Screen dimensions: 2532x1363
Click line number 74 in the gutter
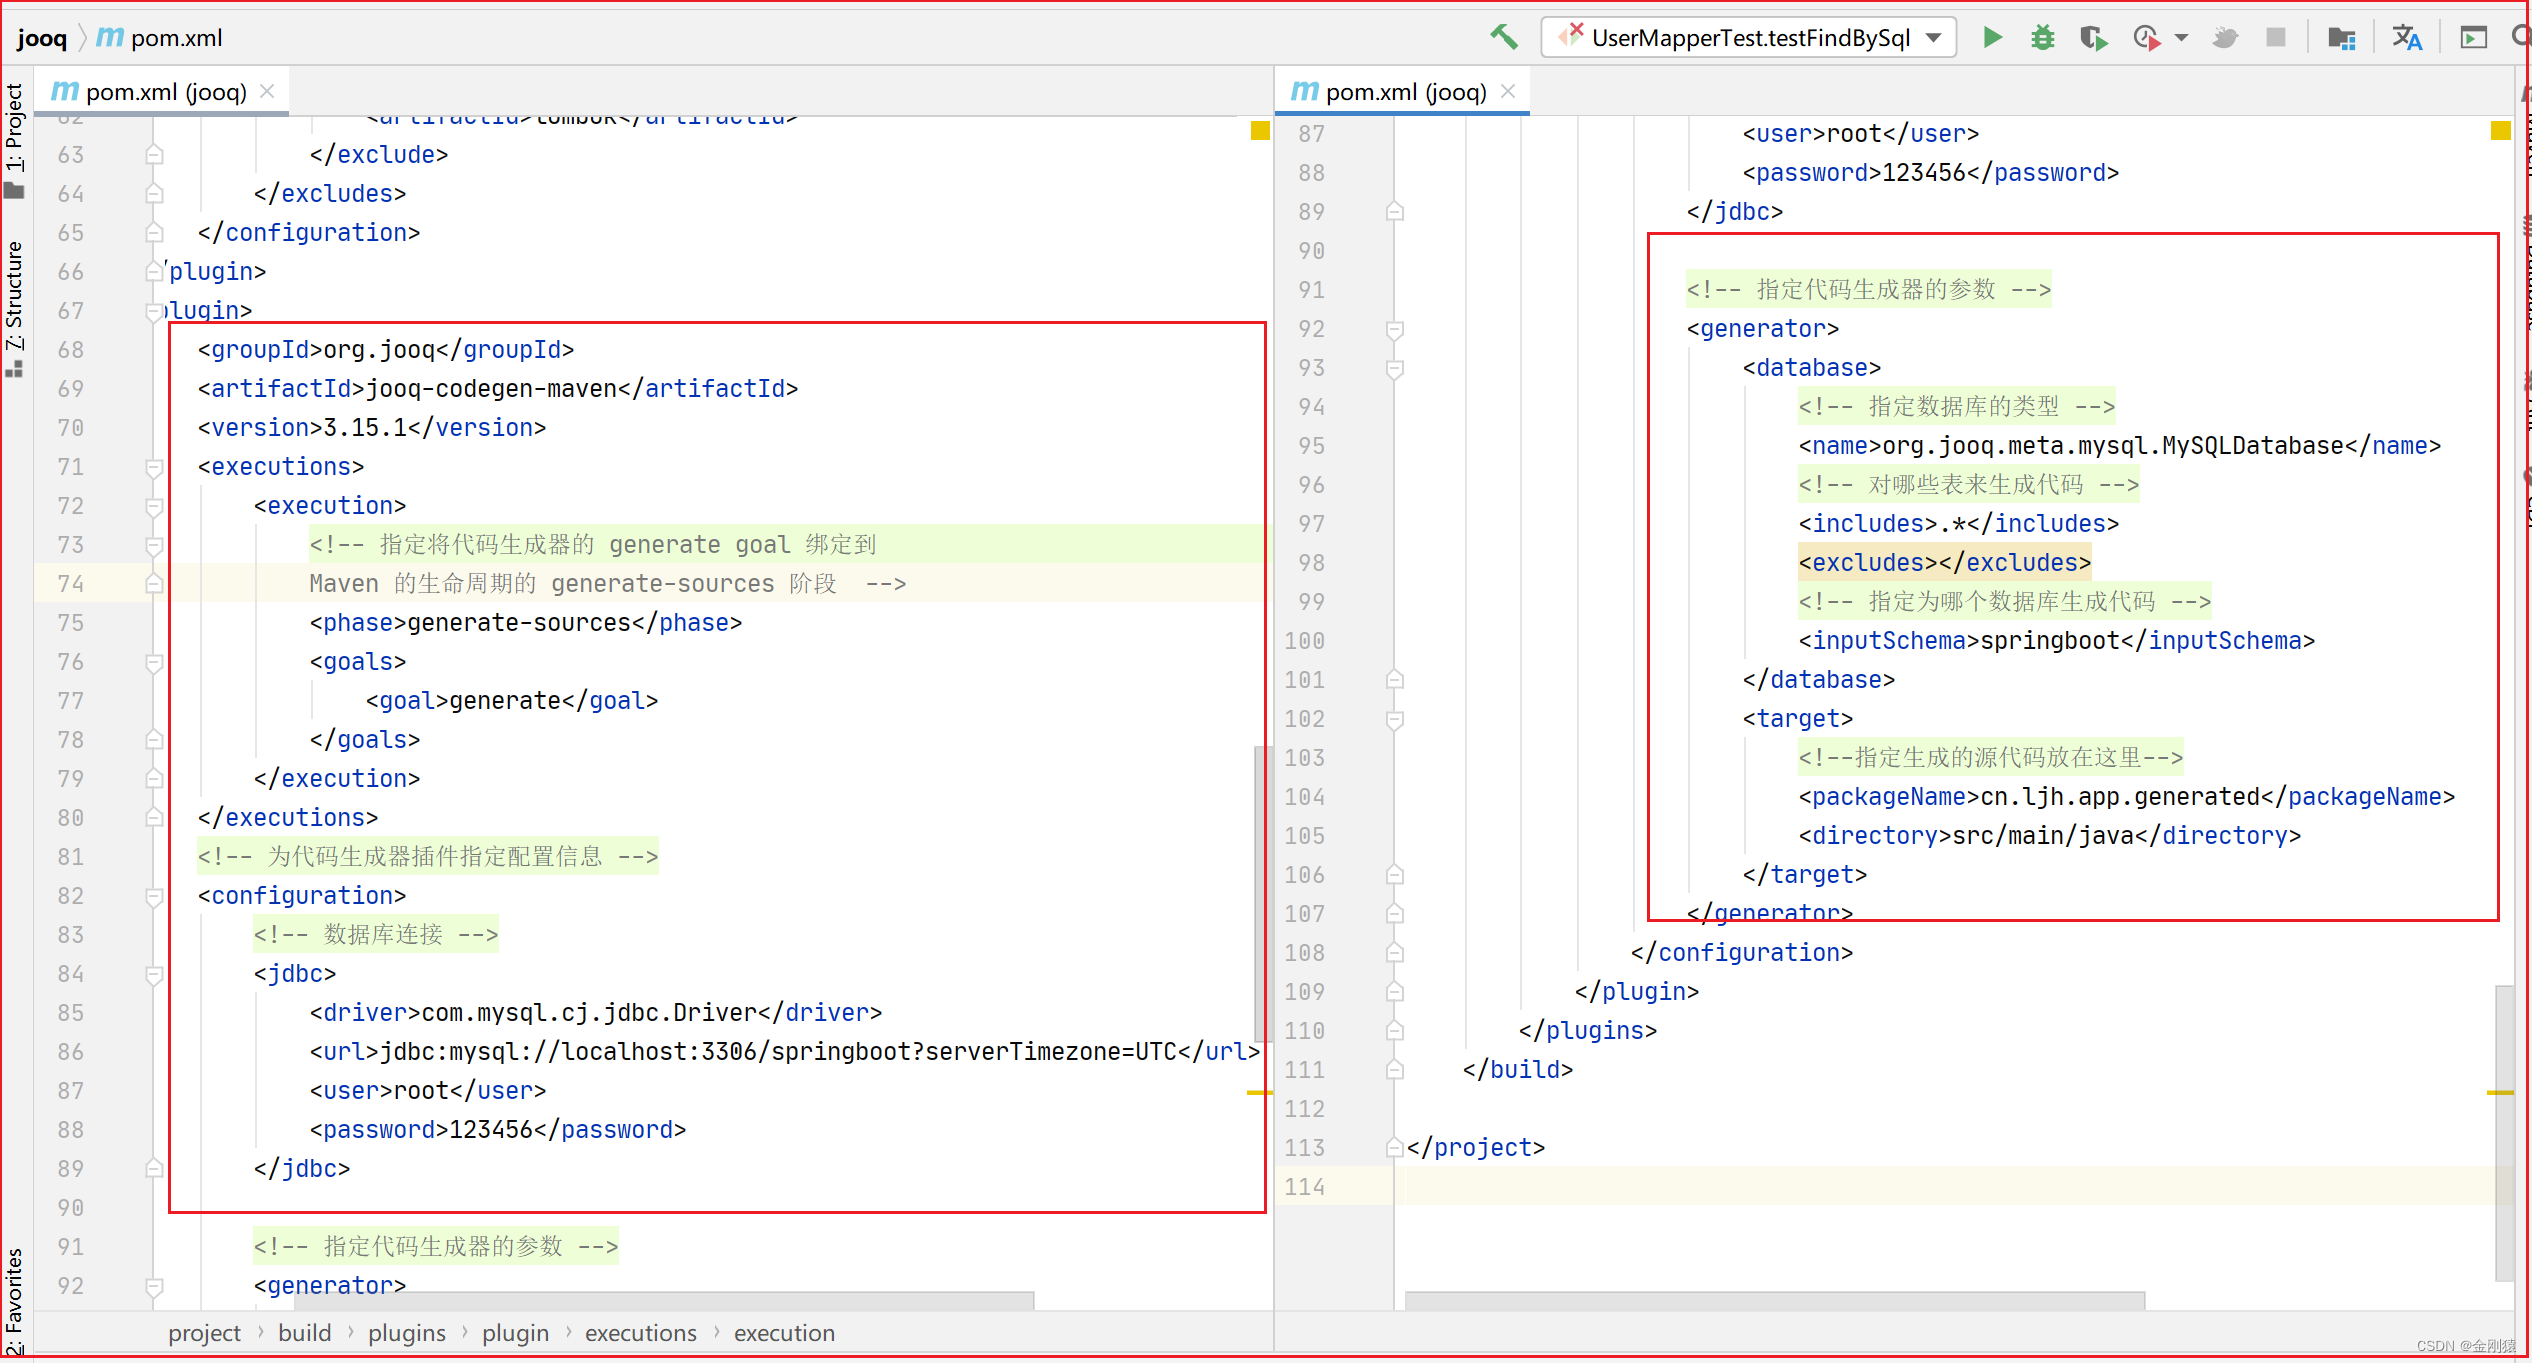(70, 583)
